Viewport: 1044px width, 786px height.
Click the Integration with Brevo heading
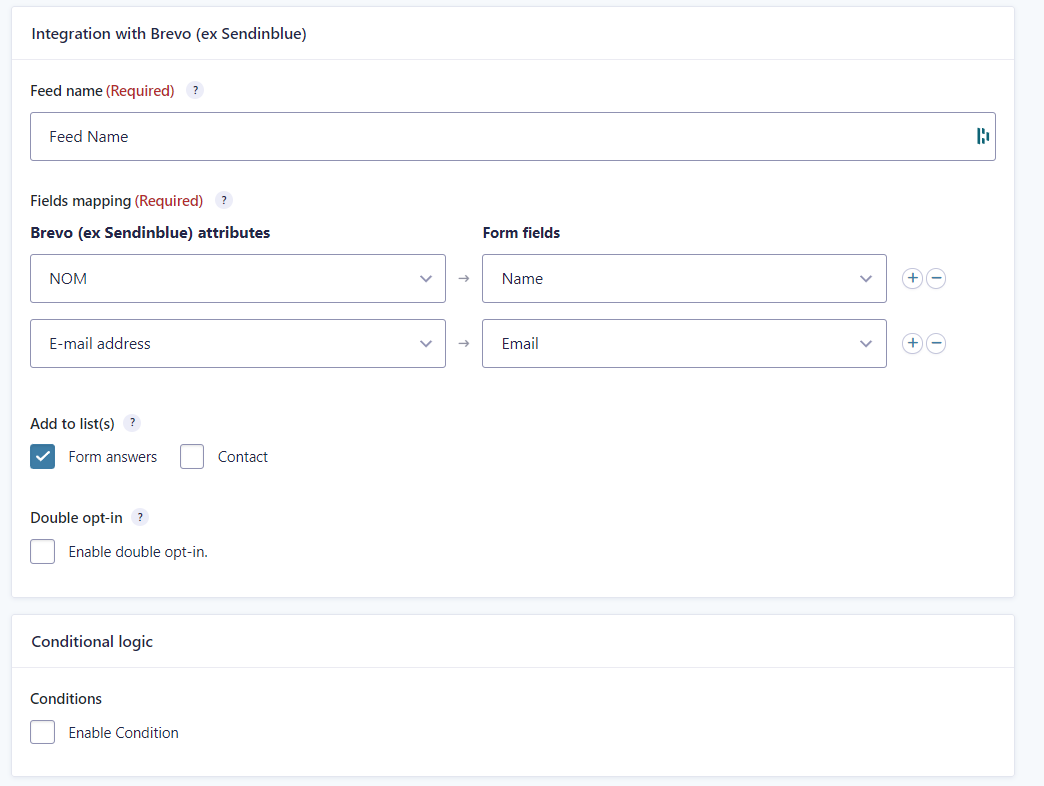click(168, 34)
